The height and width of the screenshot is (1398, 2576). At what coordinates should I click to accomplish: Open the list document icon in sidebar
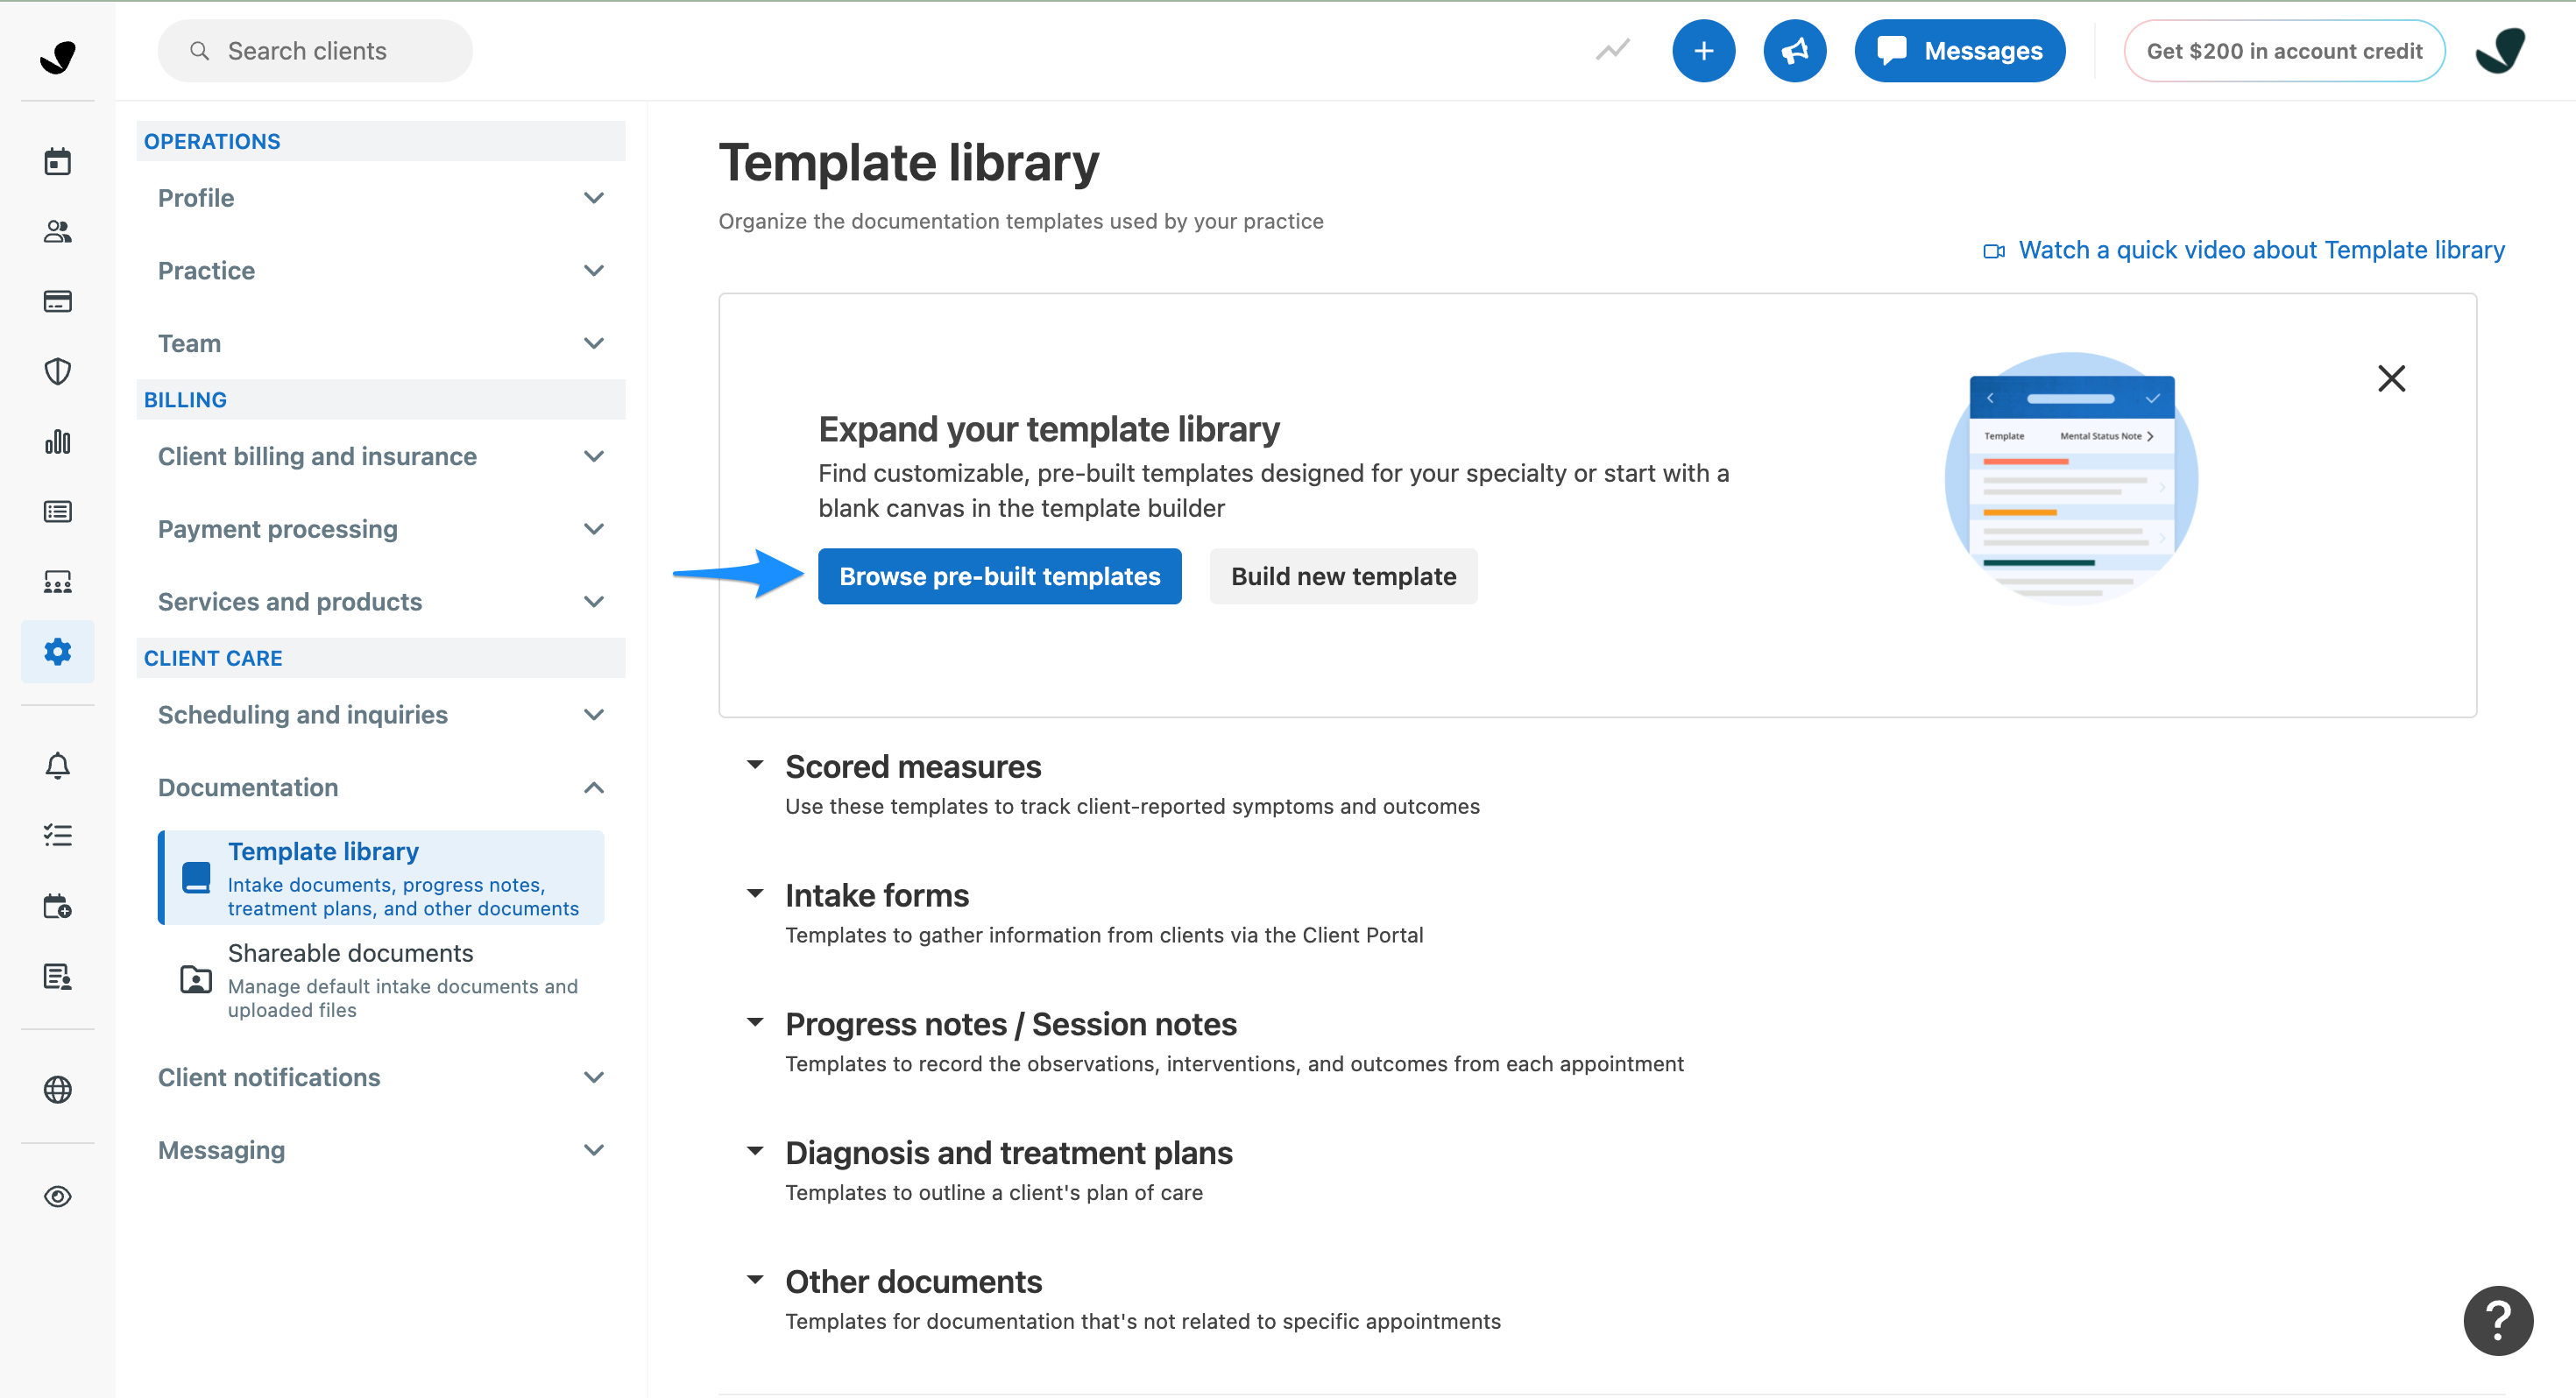point(58,511)
